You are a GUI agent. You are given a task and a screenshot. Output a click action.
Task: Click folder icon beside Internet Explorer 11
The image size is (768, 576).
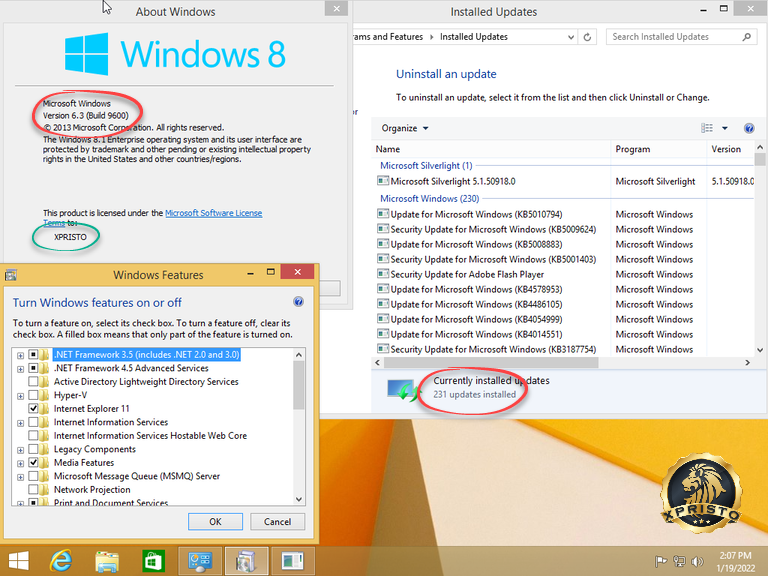click(45, 408)
